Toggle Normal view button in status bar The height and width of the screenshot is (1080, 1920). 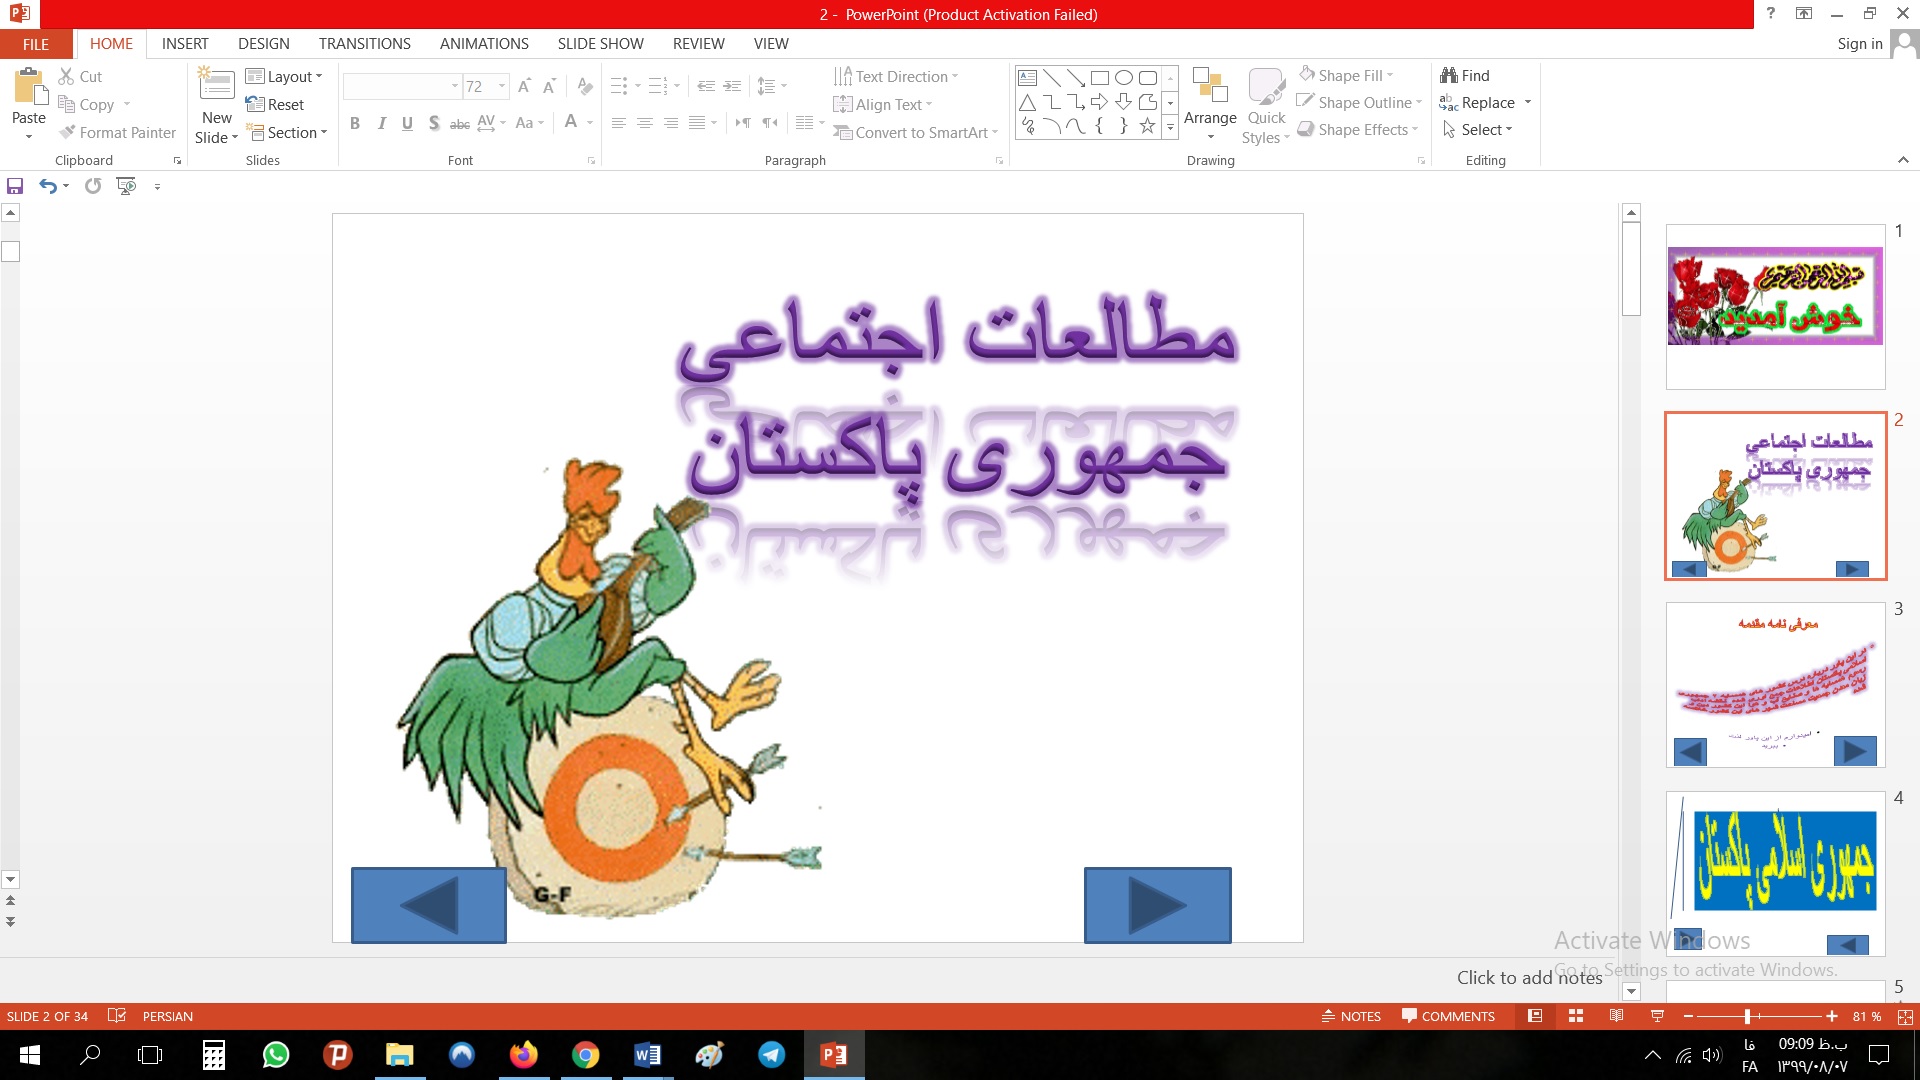[1535, 1016]
